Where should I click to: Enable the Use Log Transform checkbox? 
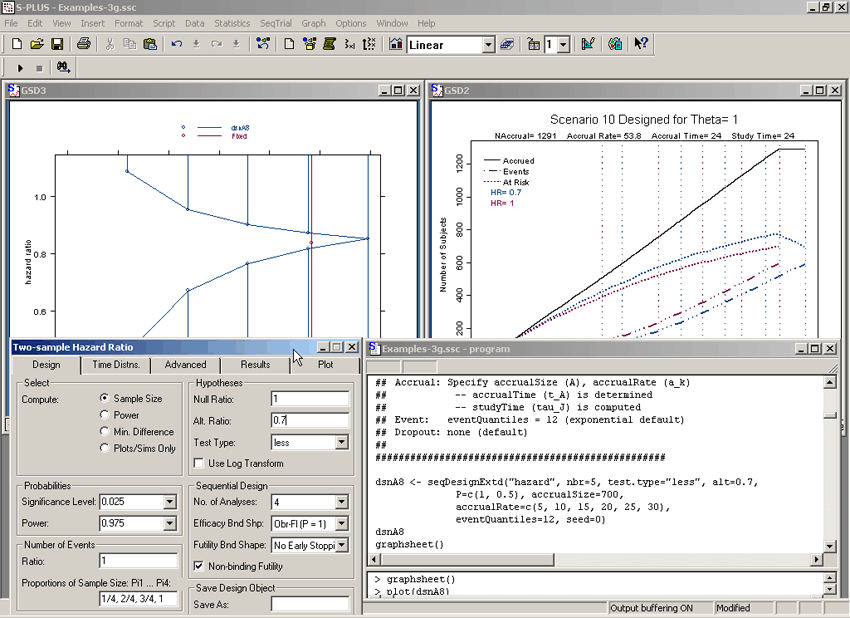coord(200,463)
